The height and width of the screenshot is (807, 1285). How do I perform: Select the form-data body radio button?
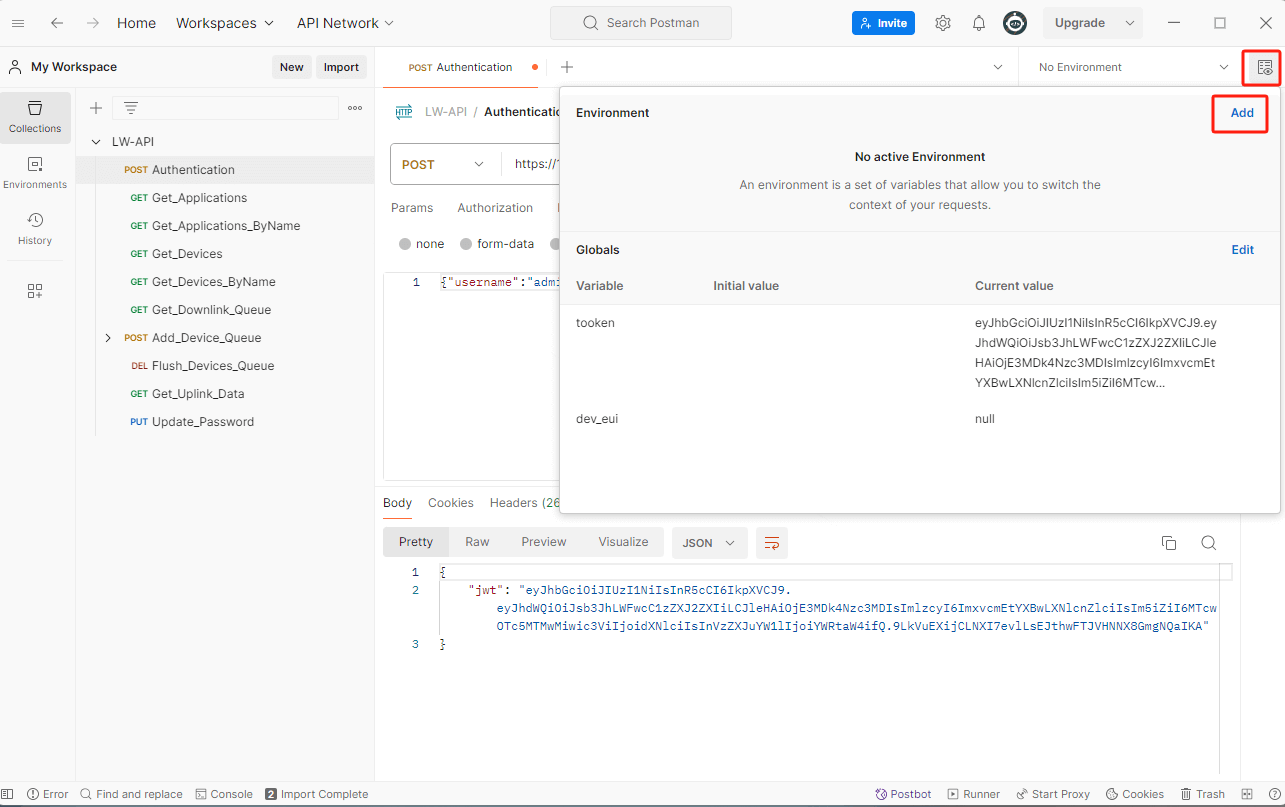point(466,244)
